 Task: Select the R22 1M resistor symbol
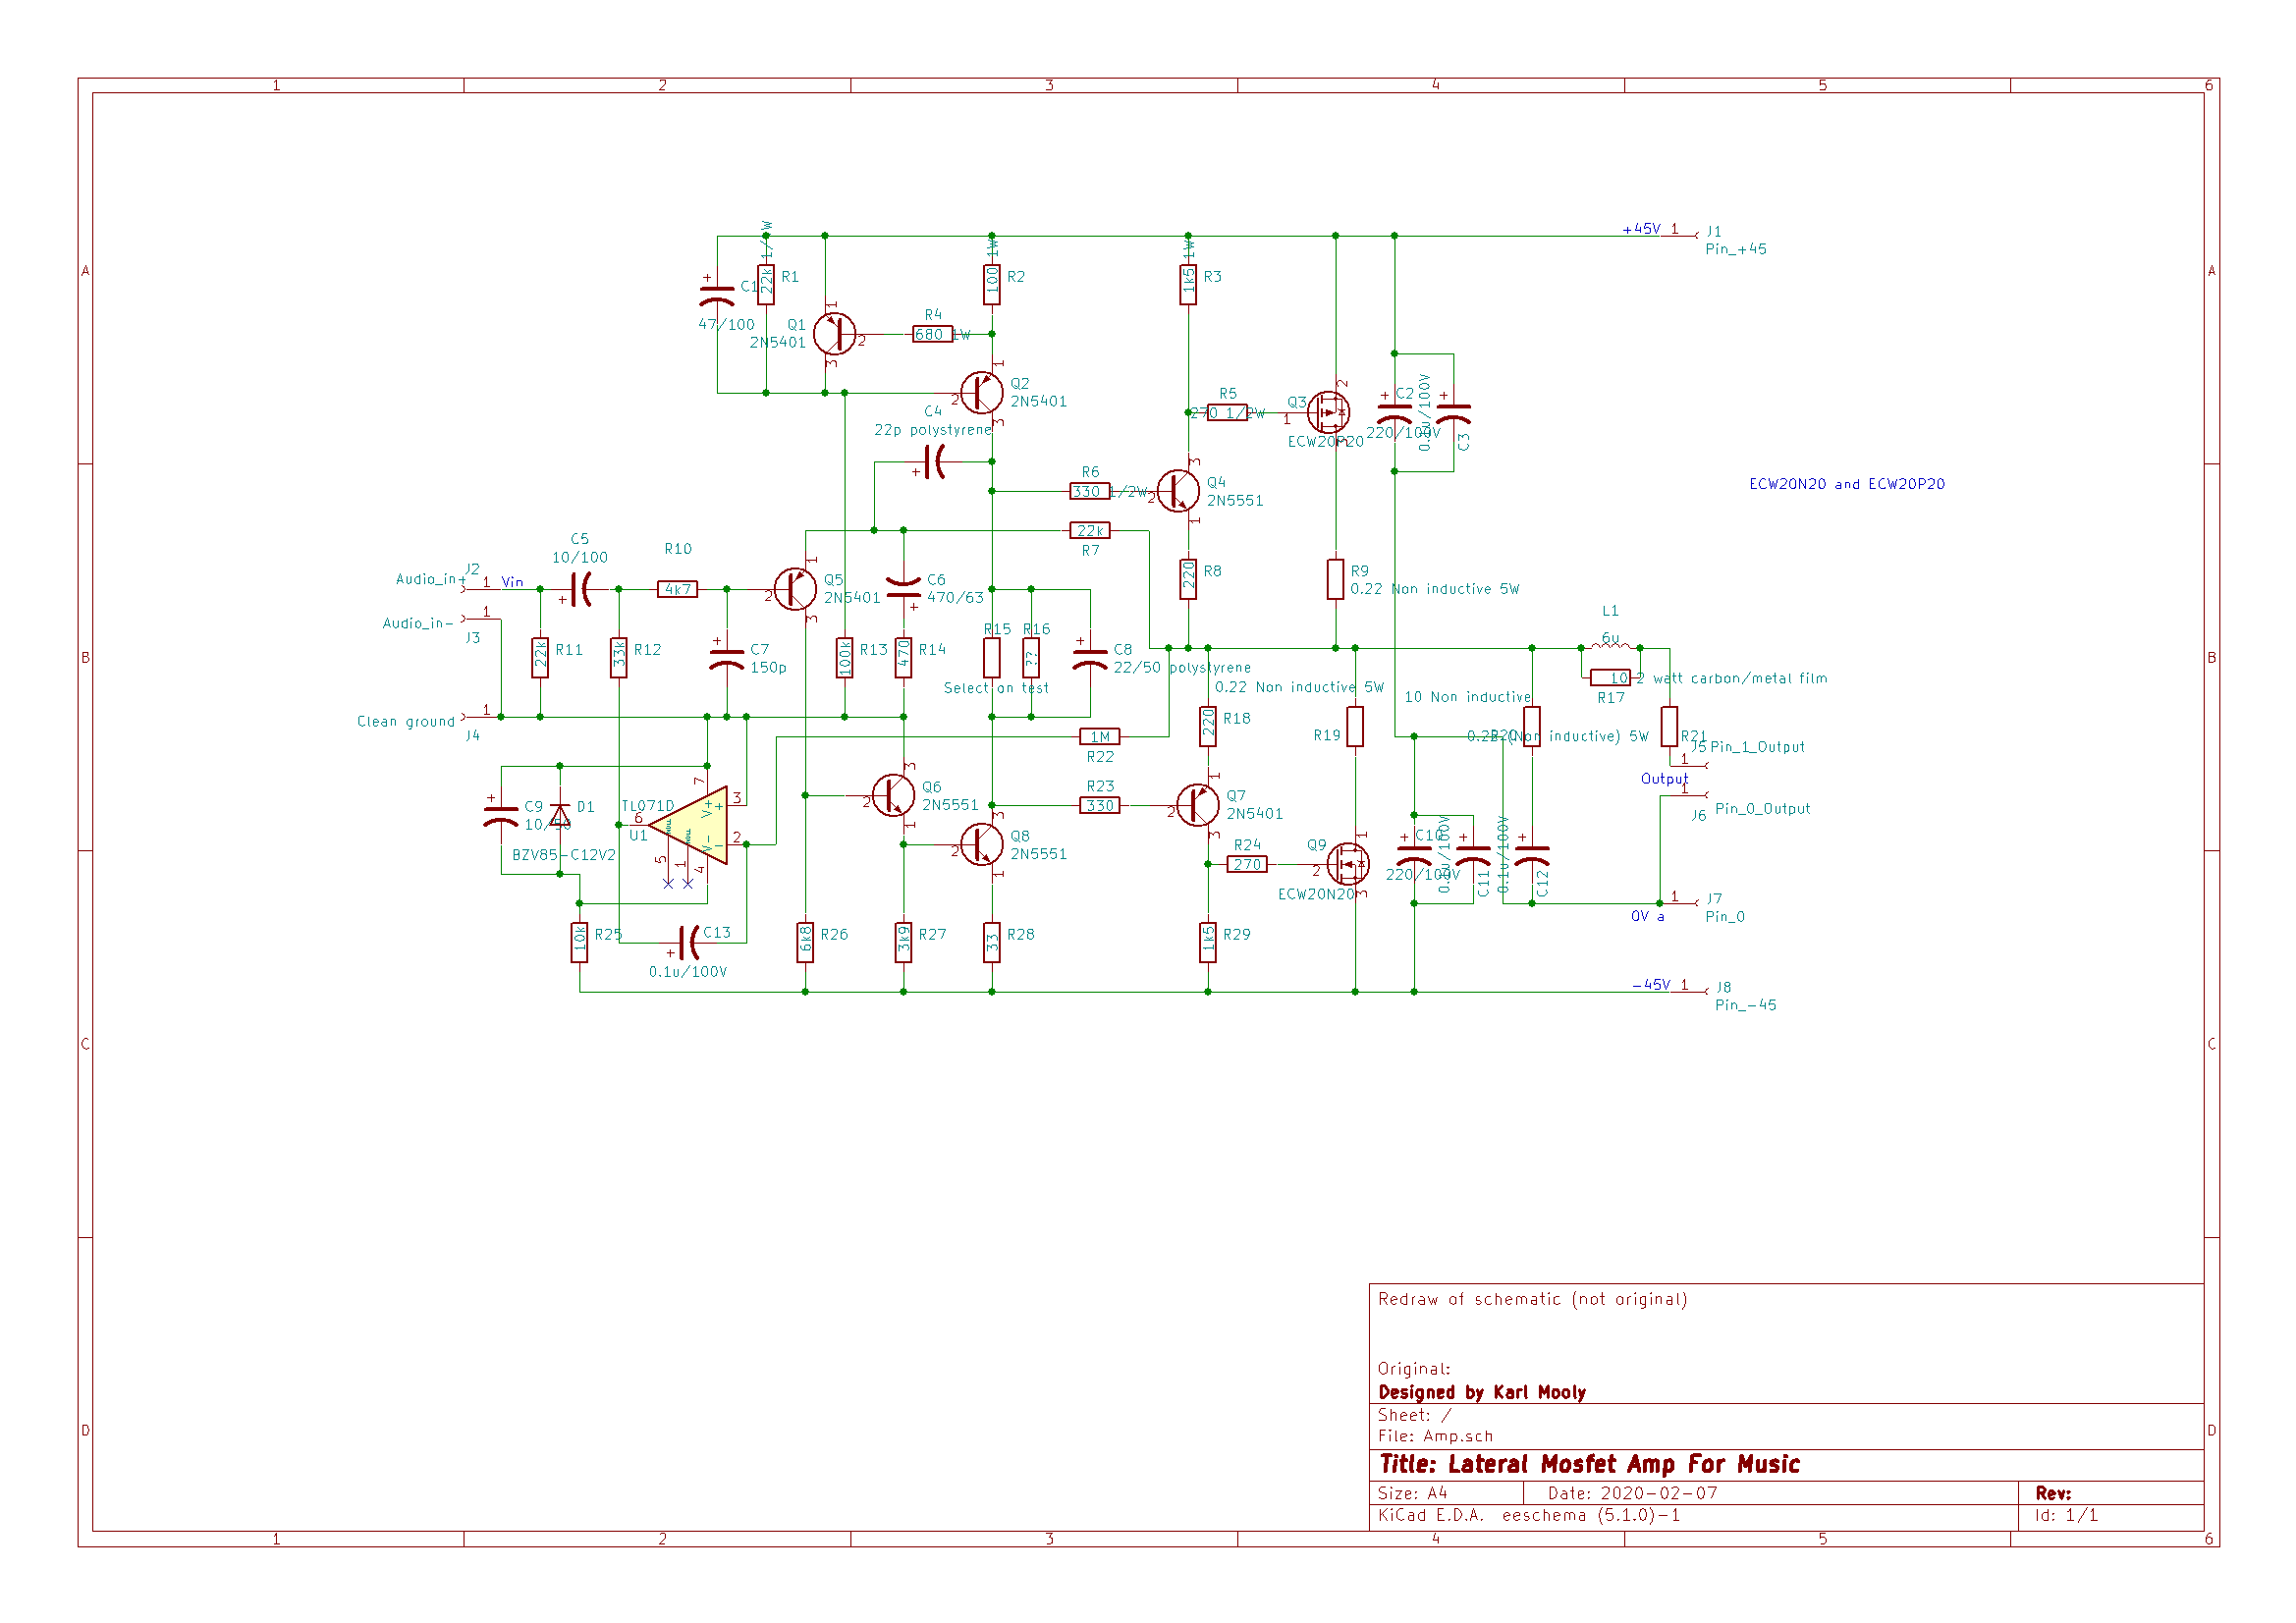tap(1100, 737)
